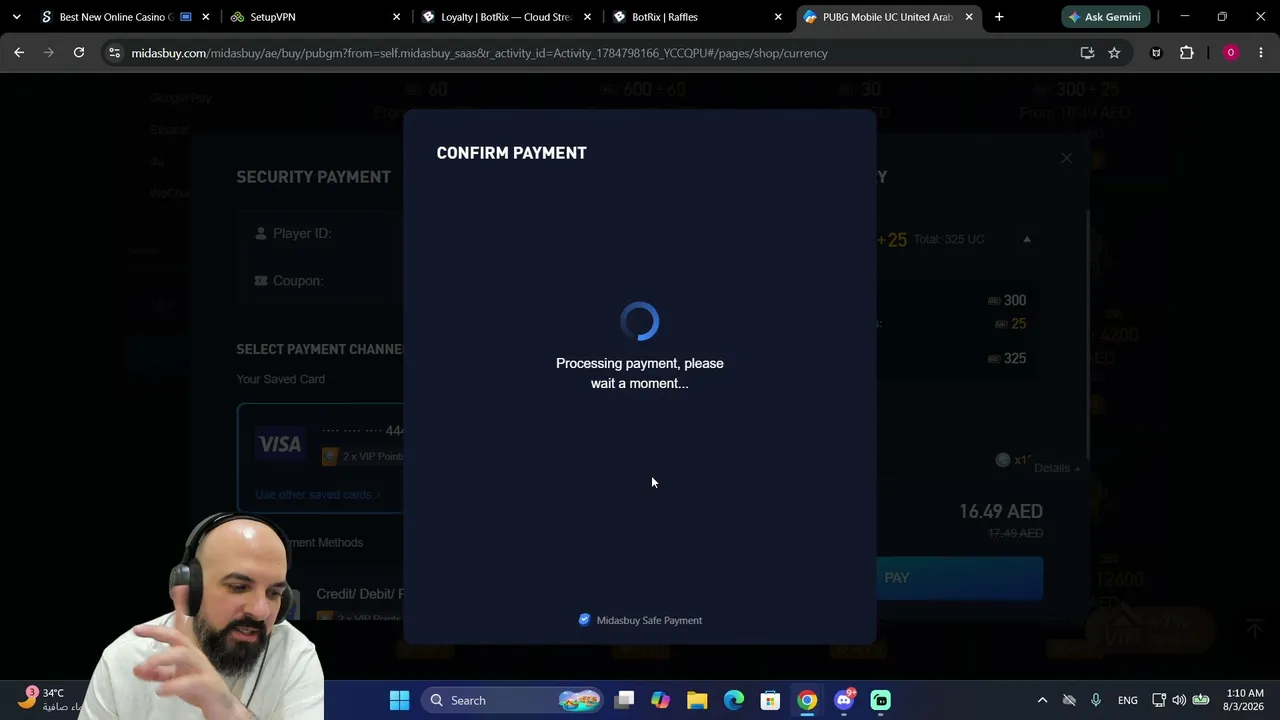Image resolution: width=1280 pixels, height=720 pixels.
Task: Close the BotRix Raffles tab
Action: point(778,17)
